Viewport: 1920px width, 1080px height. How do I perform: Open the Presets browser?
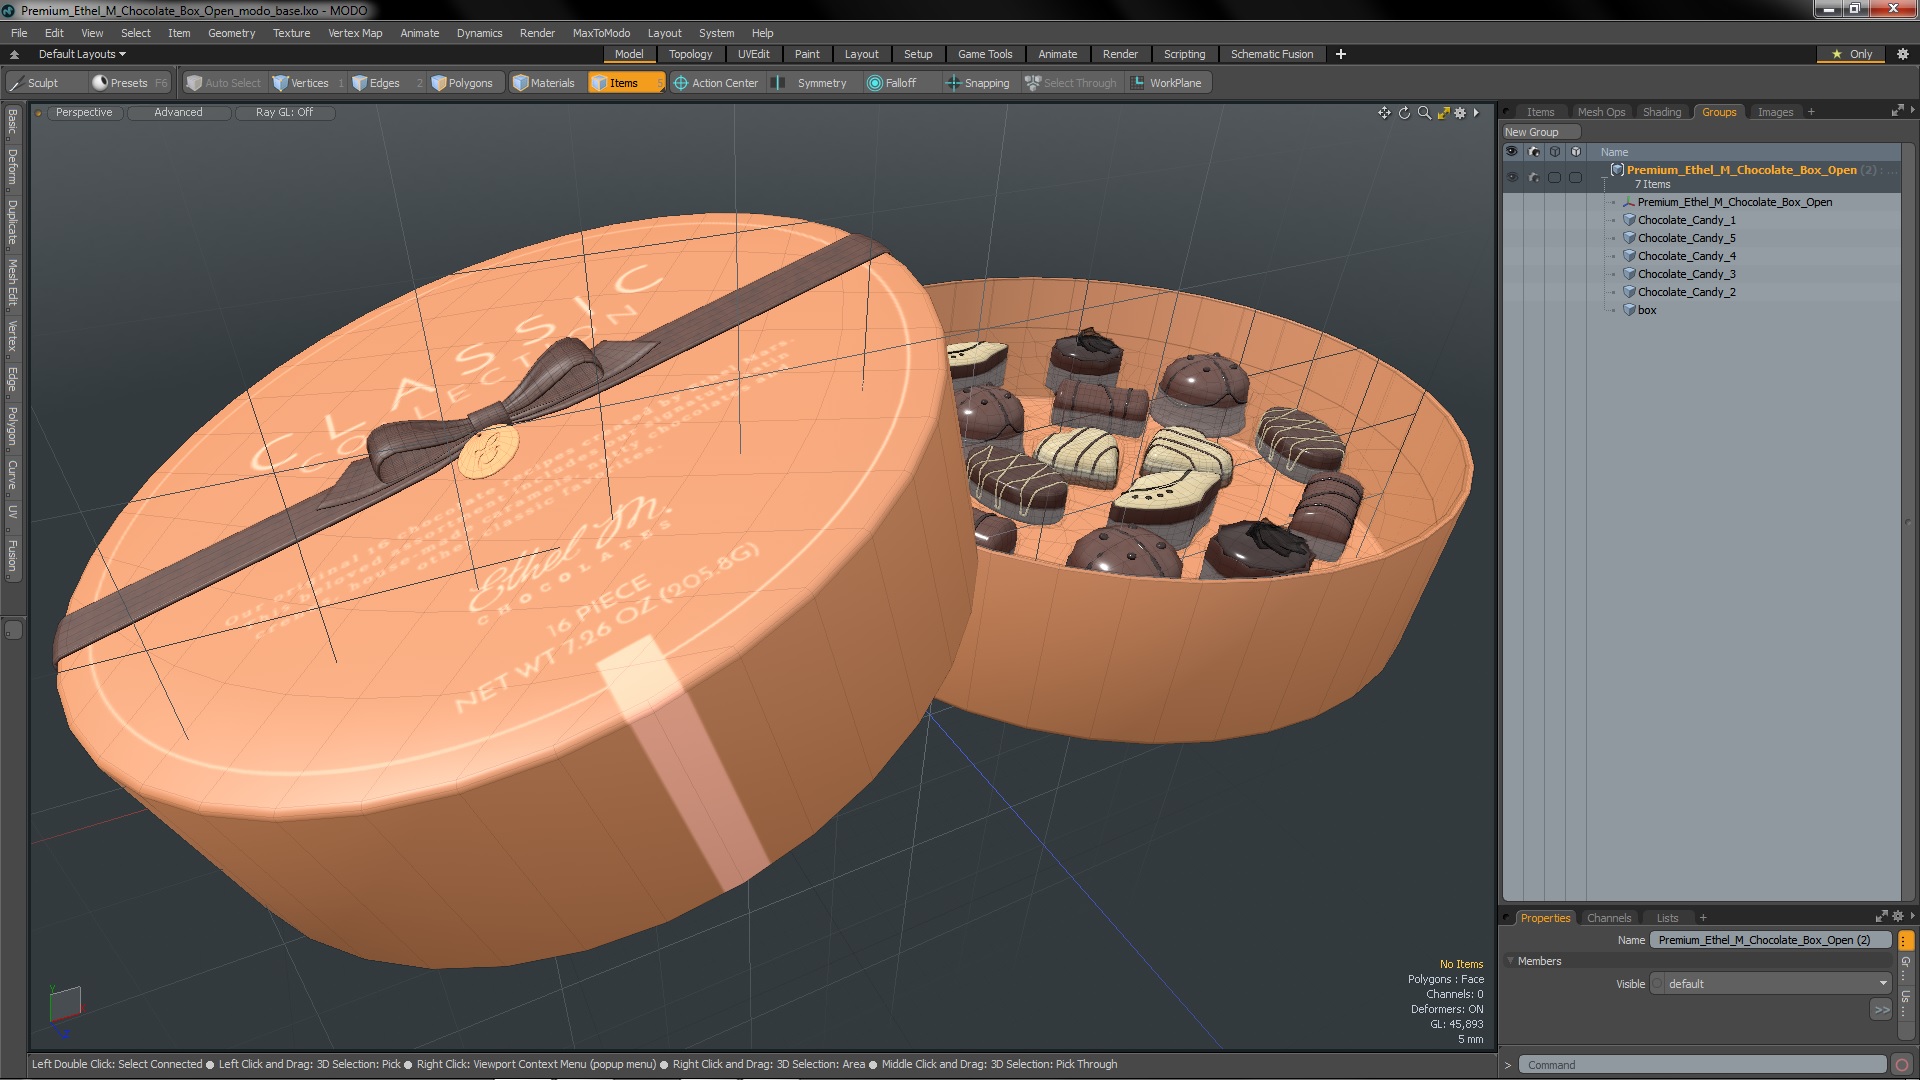(129, 83)
